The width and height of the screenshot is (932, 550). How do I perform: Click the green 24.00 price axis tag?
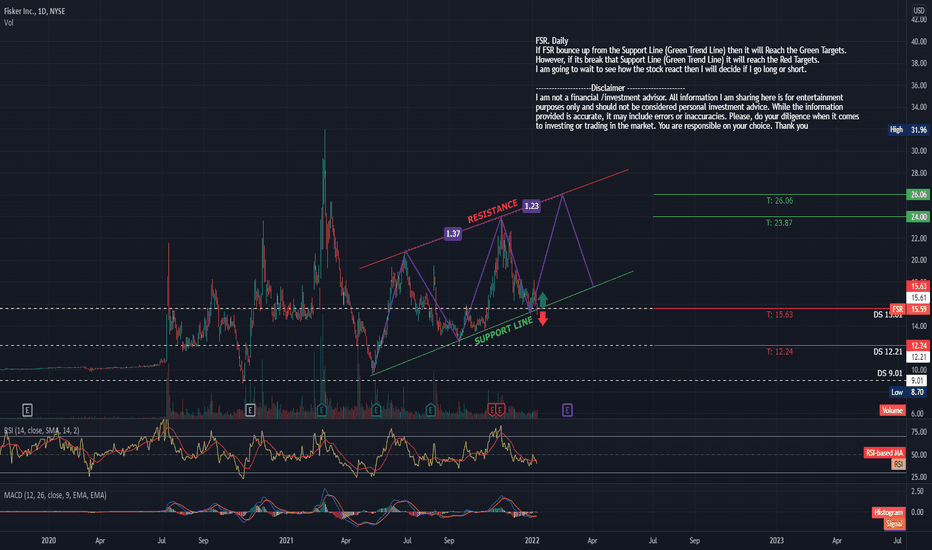(x=918, y=216)
